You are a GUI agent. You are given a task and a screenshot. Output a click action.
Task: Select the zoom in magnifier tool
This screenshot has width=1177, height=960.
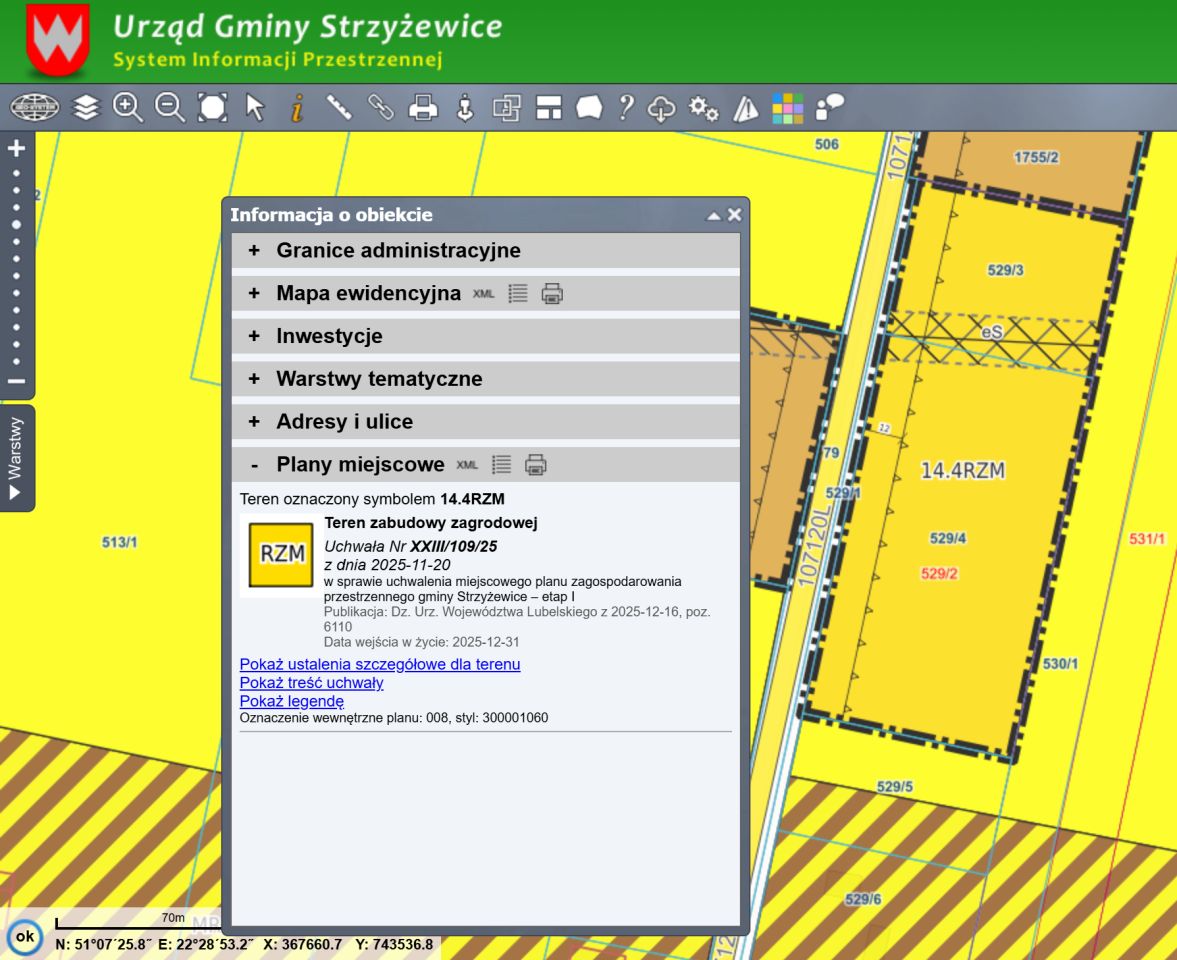tap(128, 108)
